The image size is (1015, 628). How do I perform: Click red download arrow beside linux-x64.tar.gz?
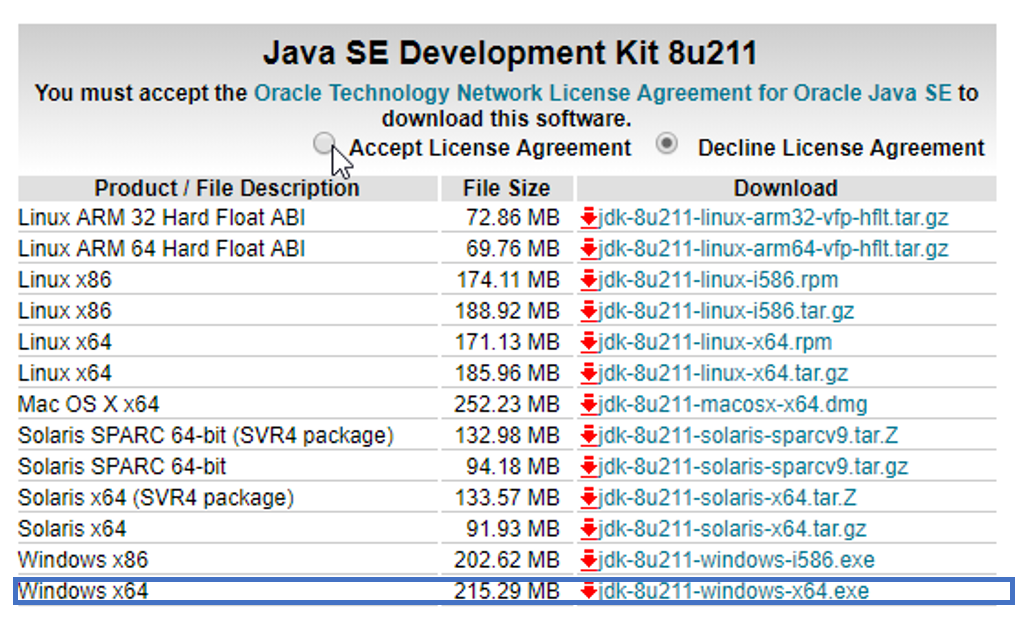(x=589, y=373)
